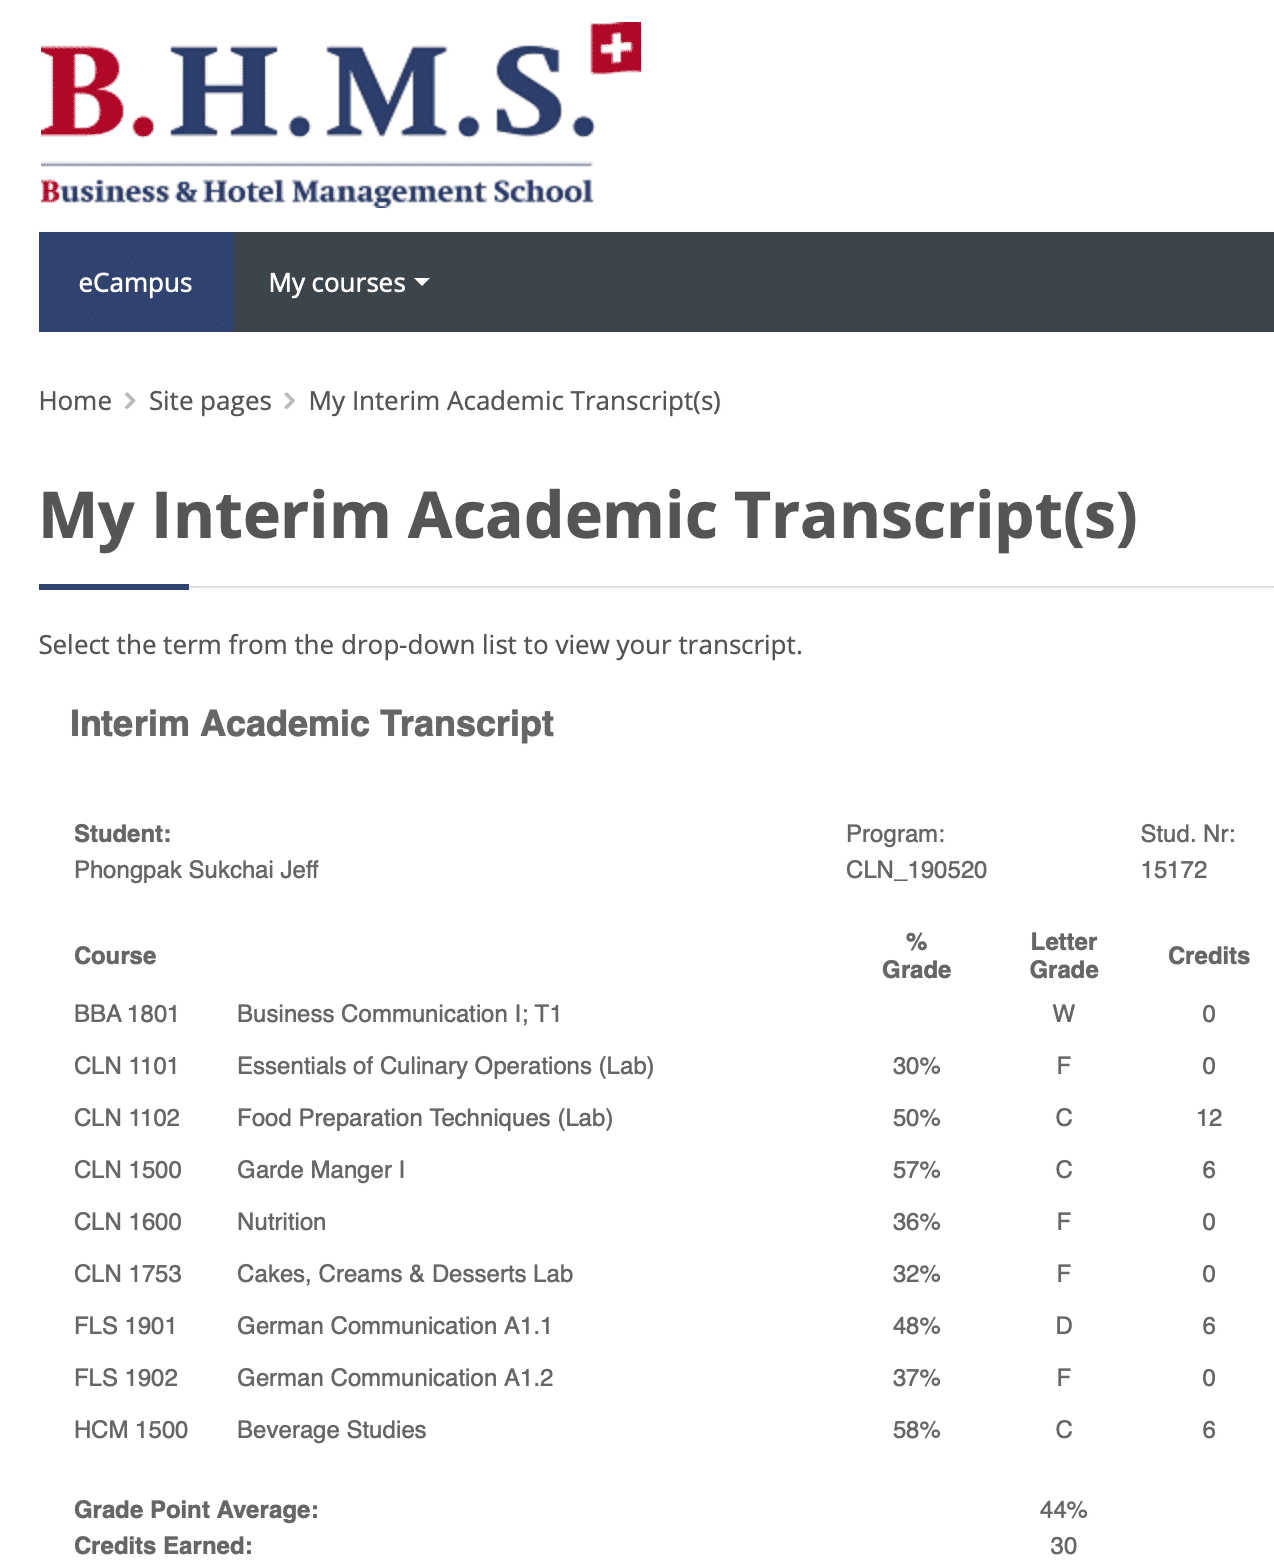Click the Swiss flag icon in logo
Screen dimensions: 1274x1568
(x=615, y=47)
